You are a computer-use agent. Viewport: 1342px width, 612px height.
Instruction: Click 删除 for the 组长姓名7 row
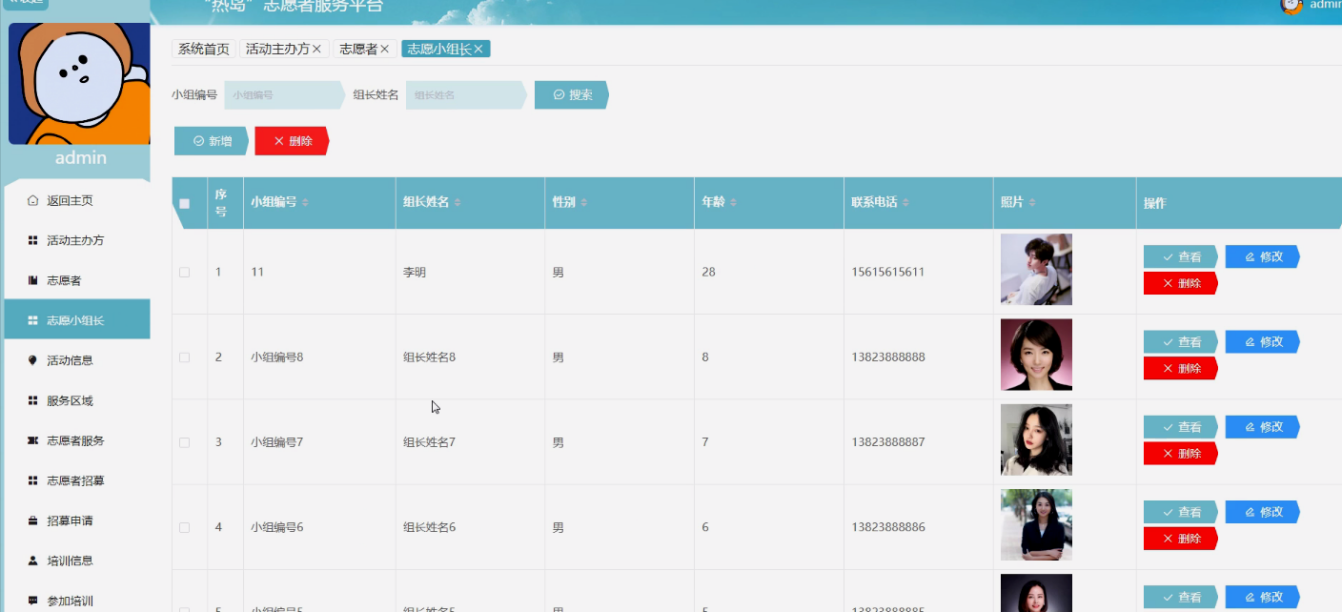[x=1180, y=453]
